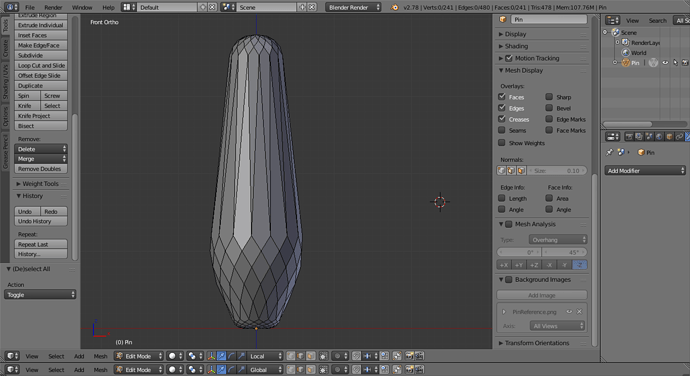Uncheck Creases overlay
The image size is (690, 376).
coord(502,118)
